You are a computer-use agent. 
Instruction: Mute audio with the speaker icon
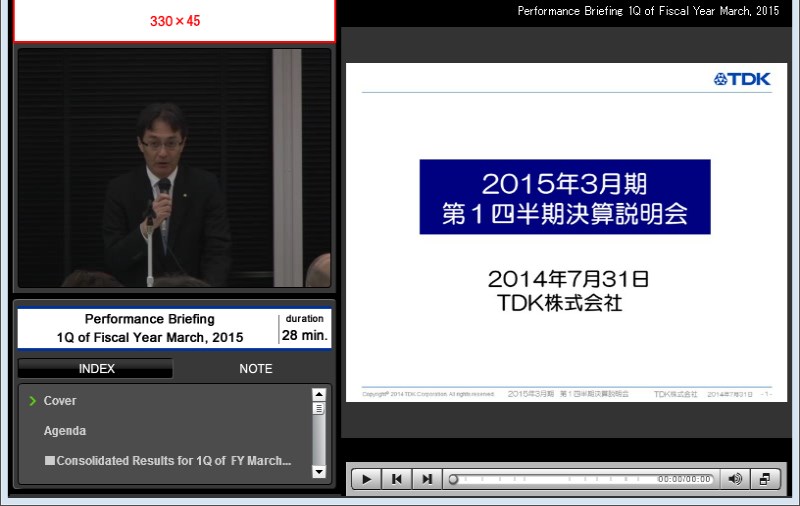pos(735,479)
